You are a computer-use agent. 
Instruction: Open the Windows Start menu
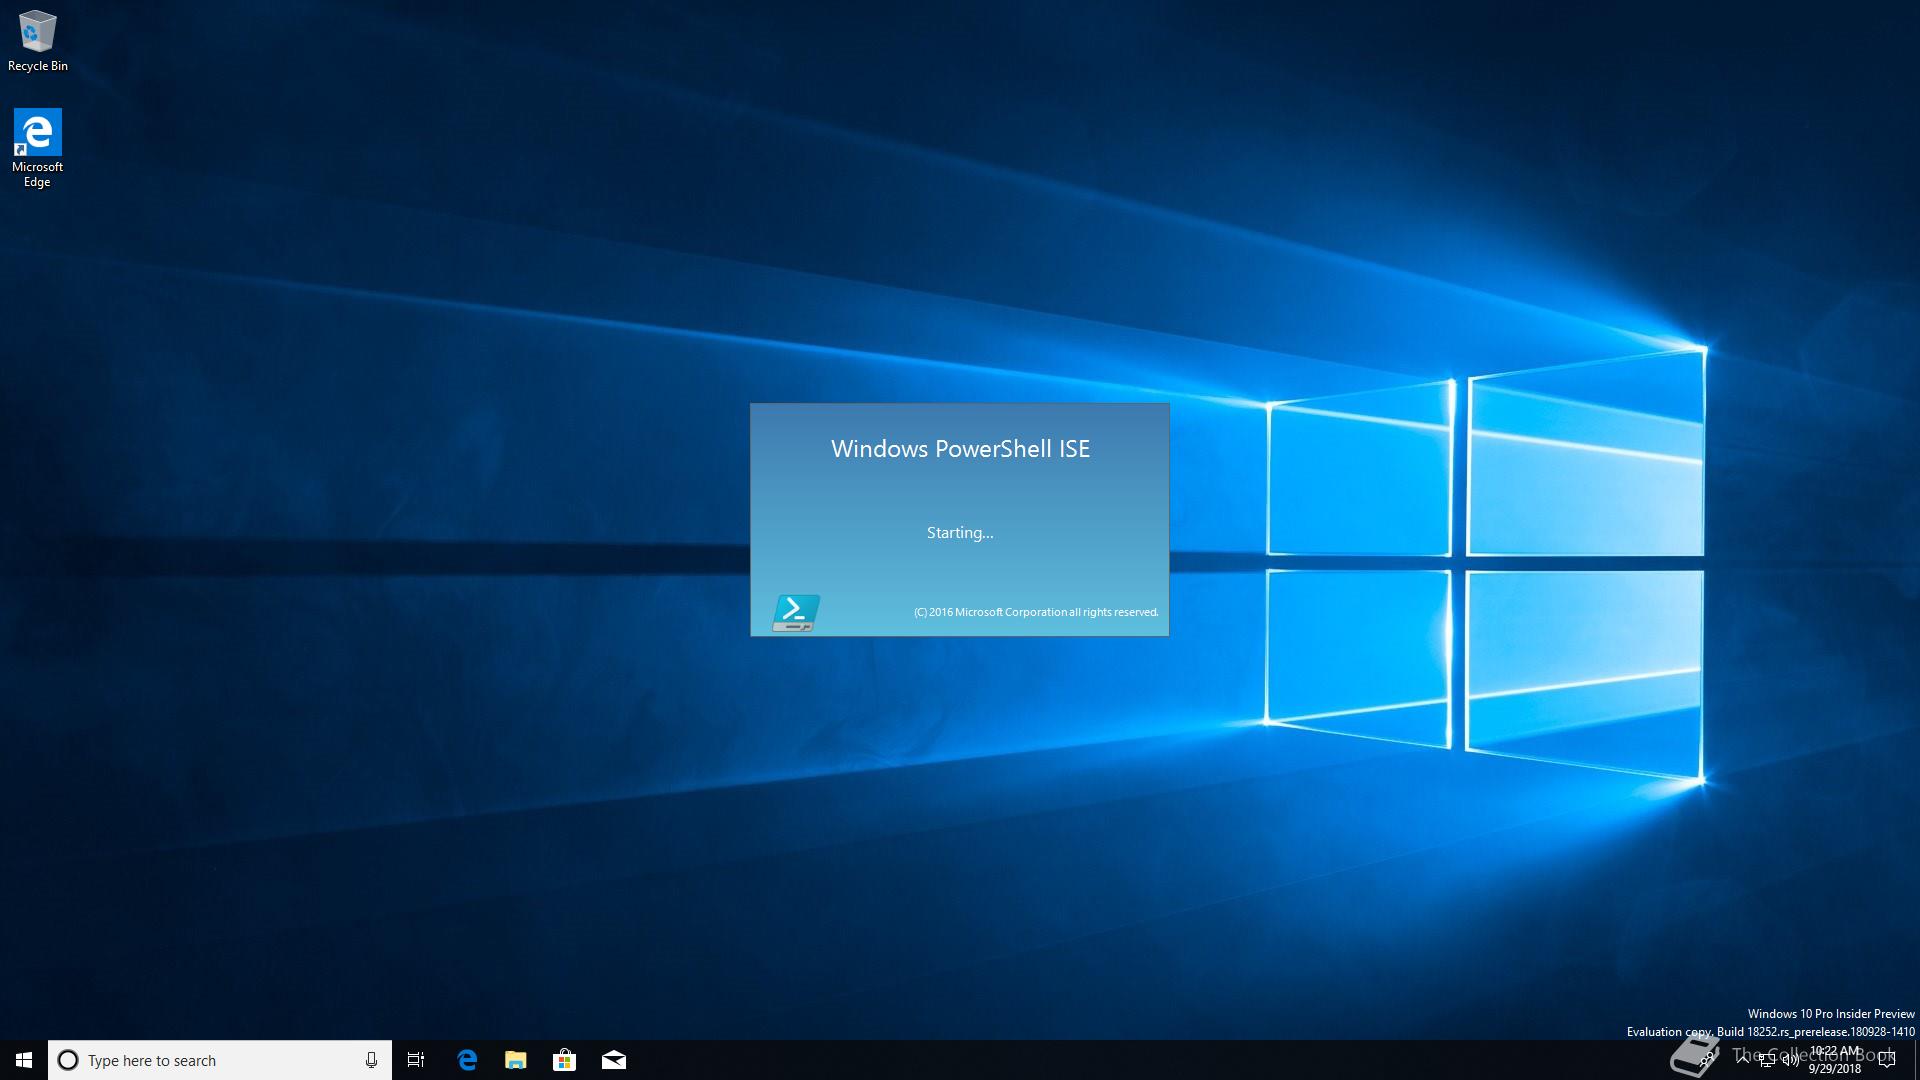[x=24, y=1060]
